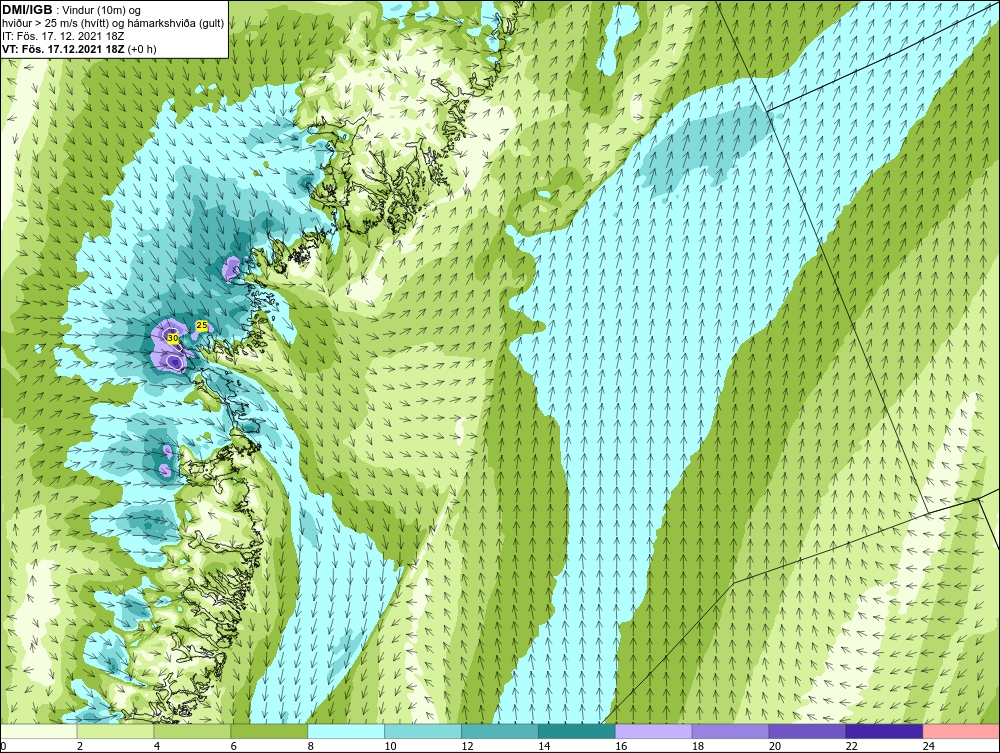Click legend scale value 16

click(x=621, y=746)
